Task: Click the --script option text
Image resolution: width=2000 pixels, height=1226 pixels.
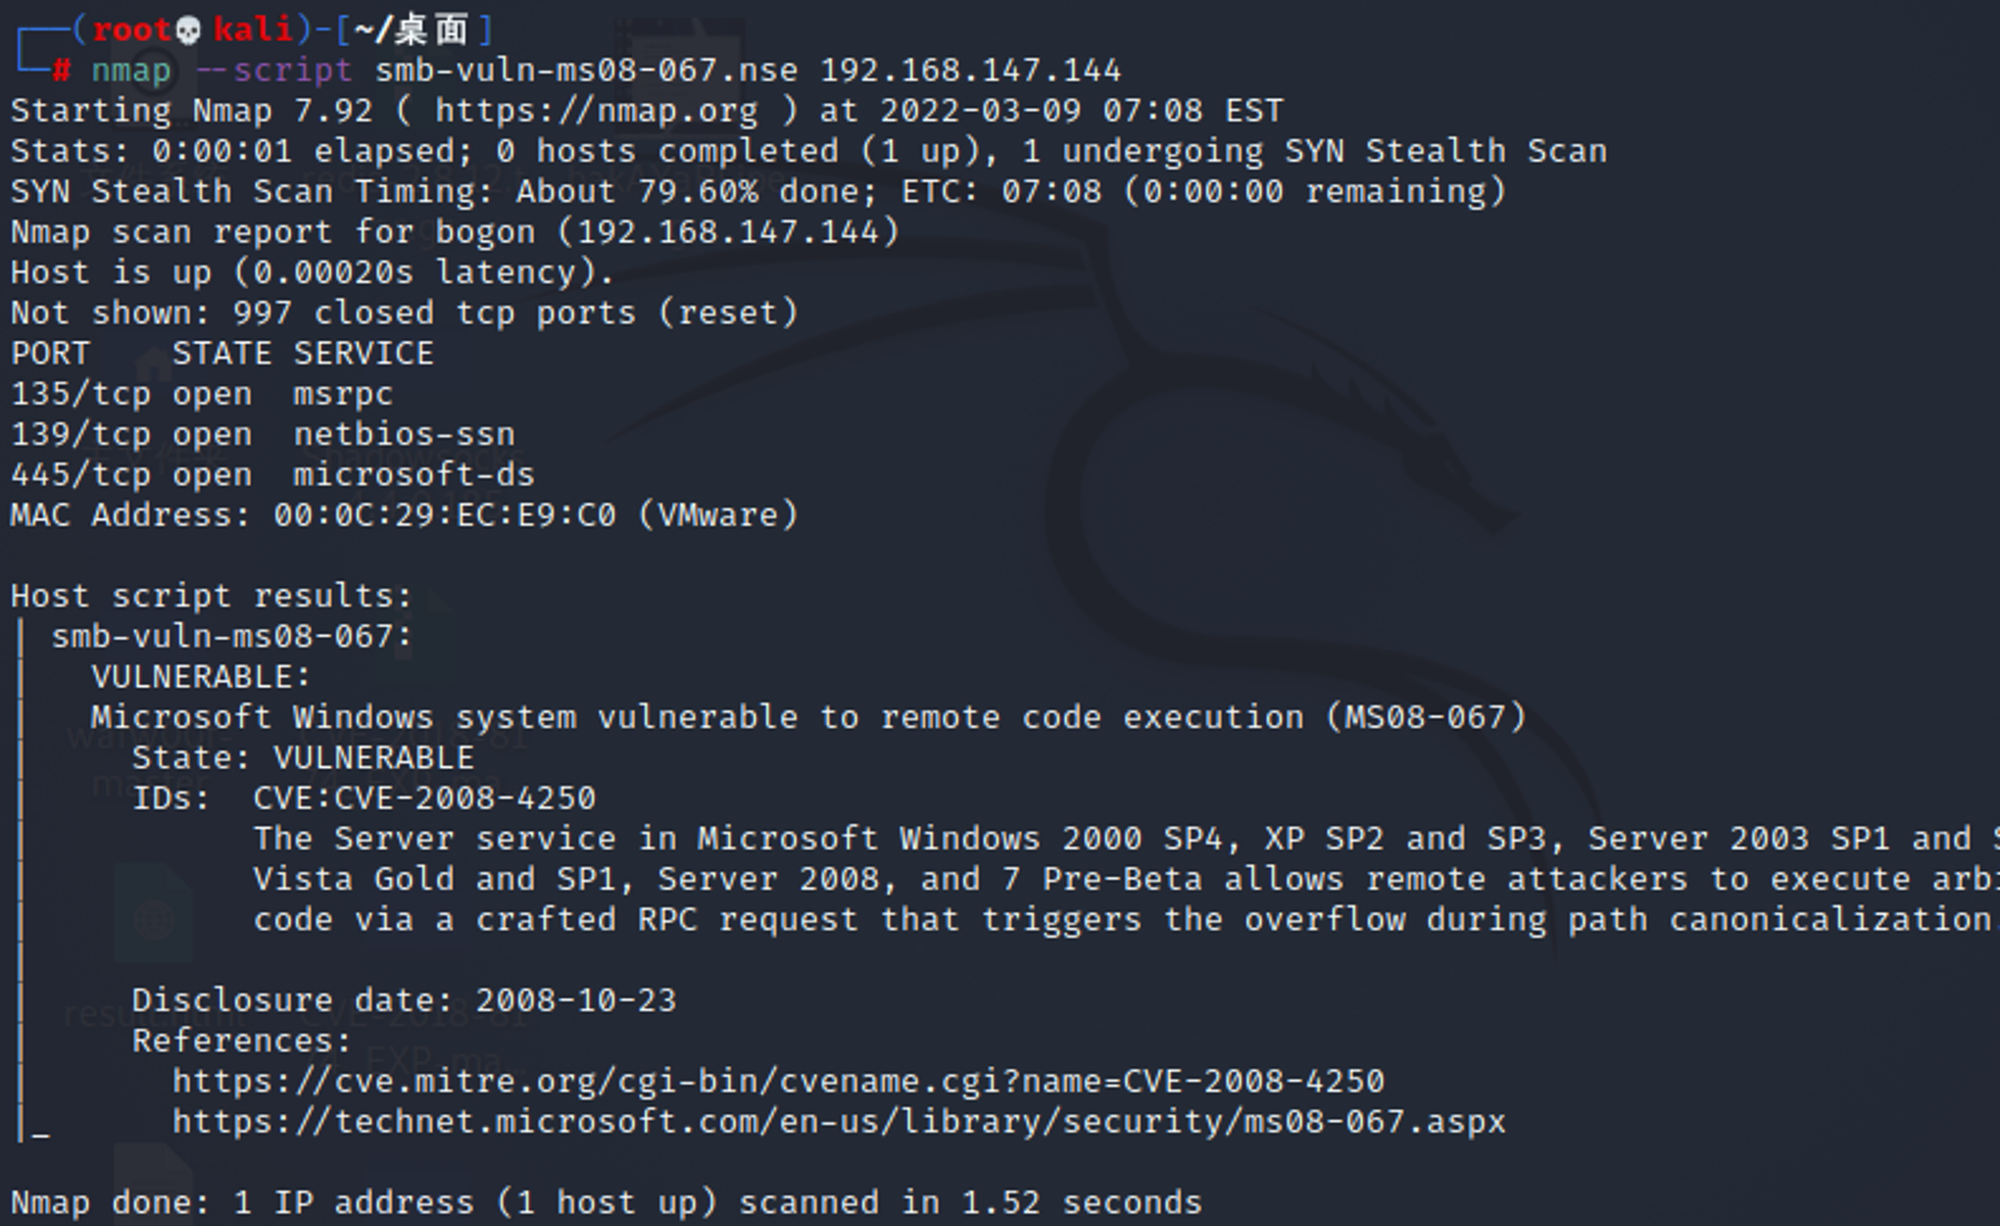Action: (x=273, y=70)
